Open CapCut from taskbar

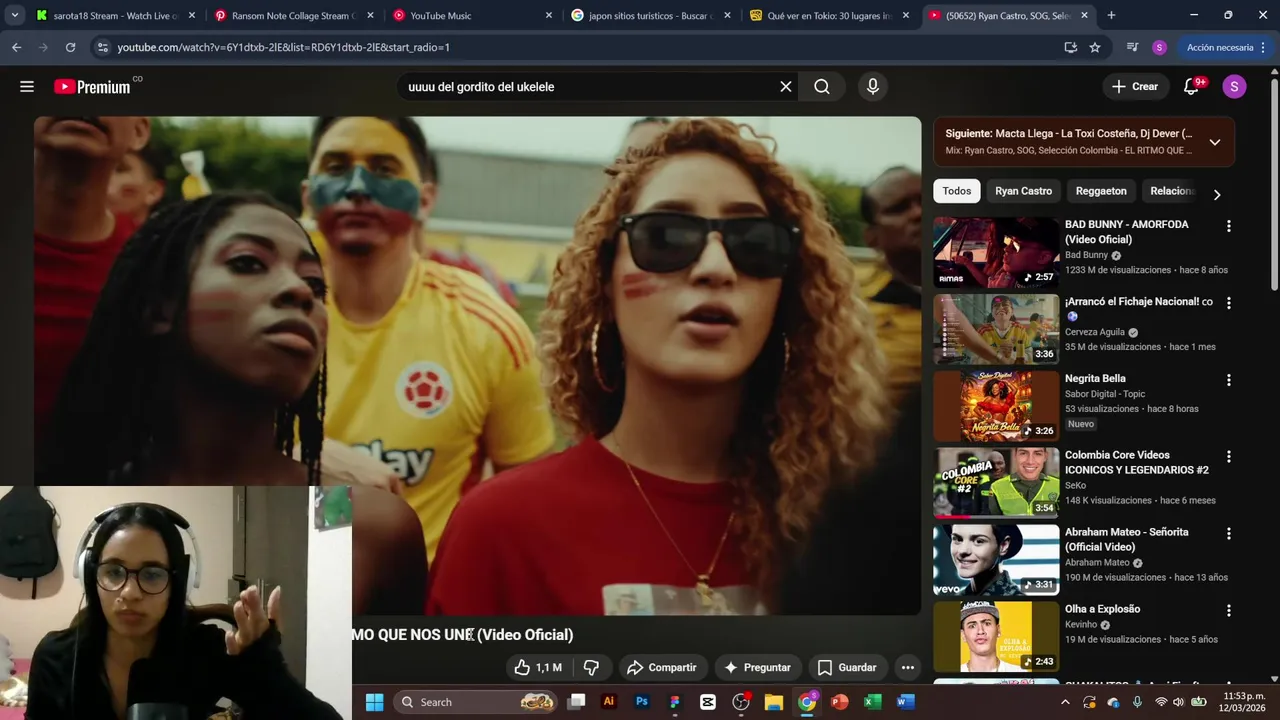[x=708, y=702]
